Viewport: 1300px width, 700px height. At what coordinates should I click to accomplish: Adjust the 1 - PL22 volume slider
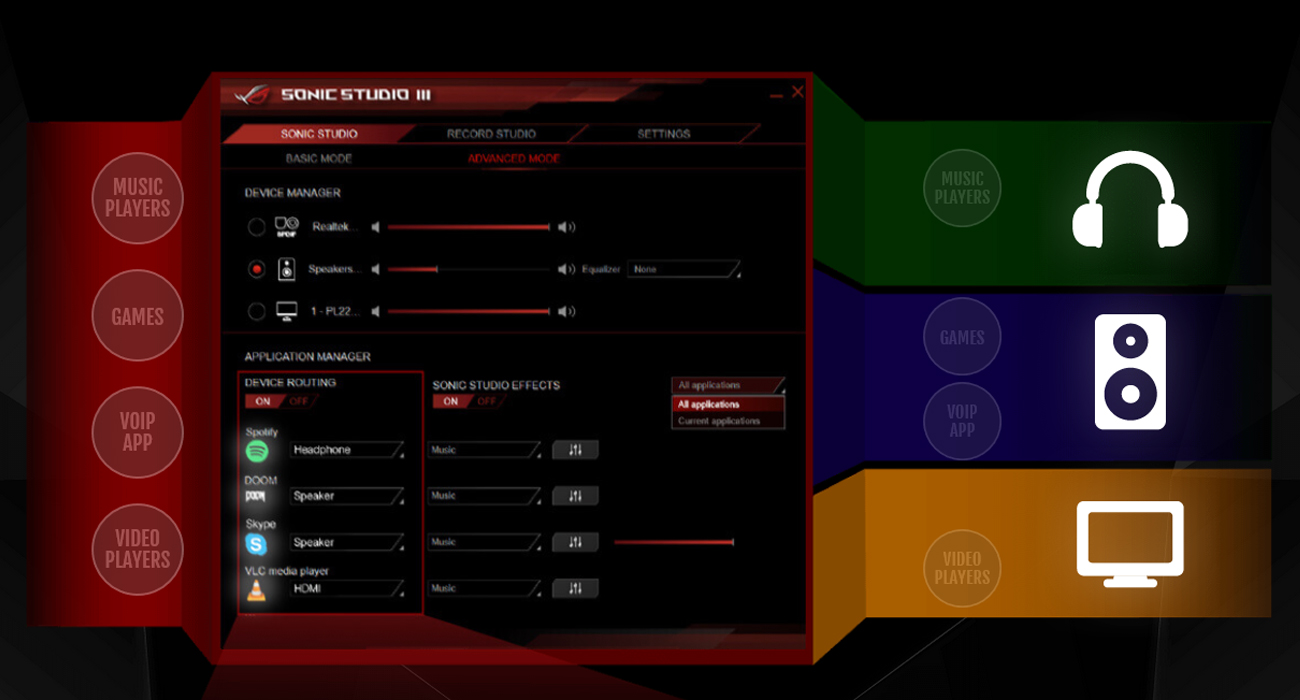469,311
